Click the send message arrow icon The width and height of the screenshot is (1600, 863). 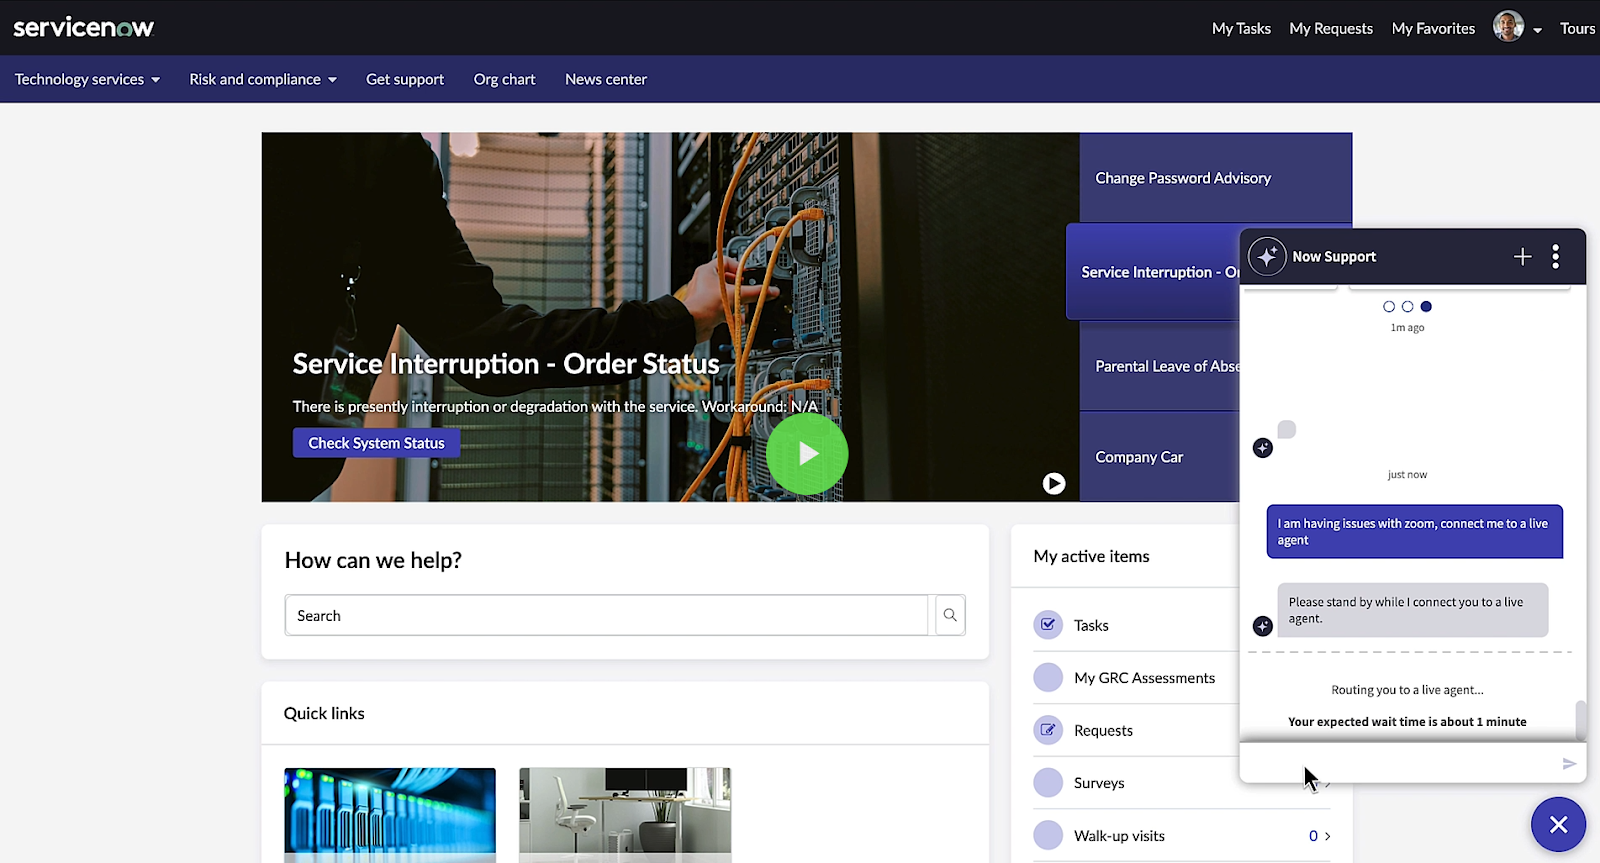tap(1569, 764)
